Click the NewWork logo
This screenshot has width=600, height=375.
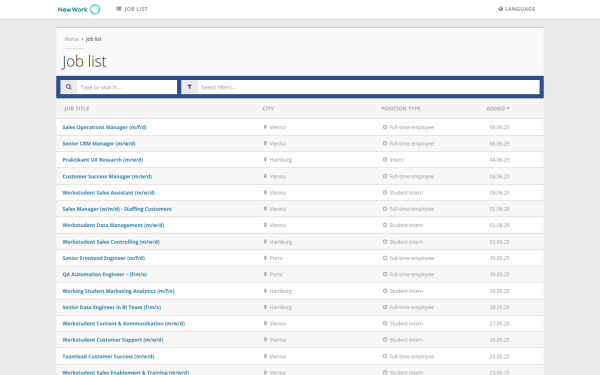(79, 9)
